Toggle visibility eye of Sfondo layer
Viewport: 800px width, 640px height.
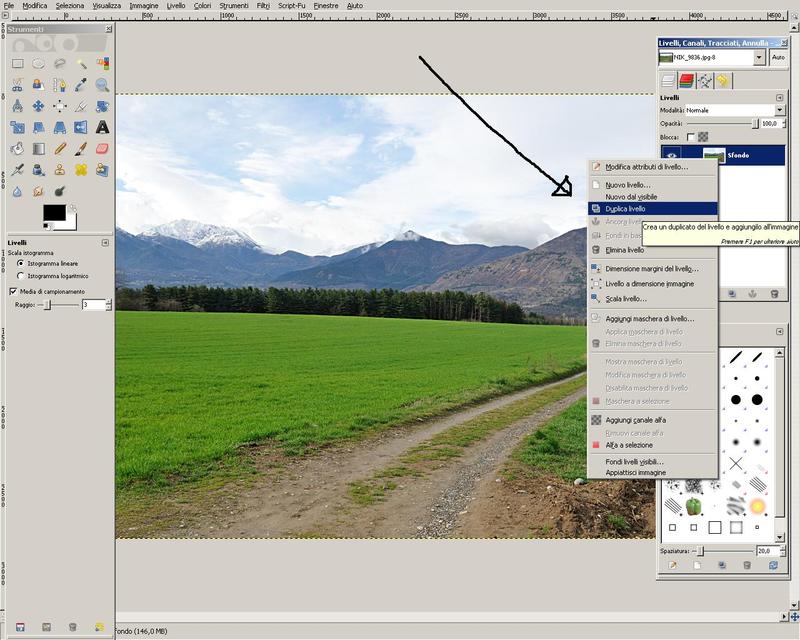[x=672, y=155]
